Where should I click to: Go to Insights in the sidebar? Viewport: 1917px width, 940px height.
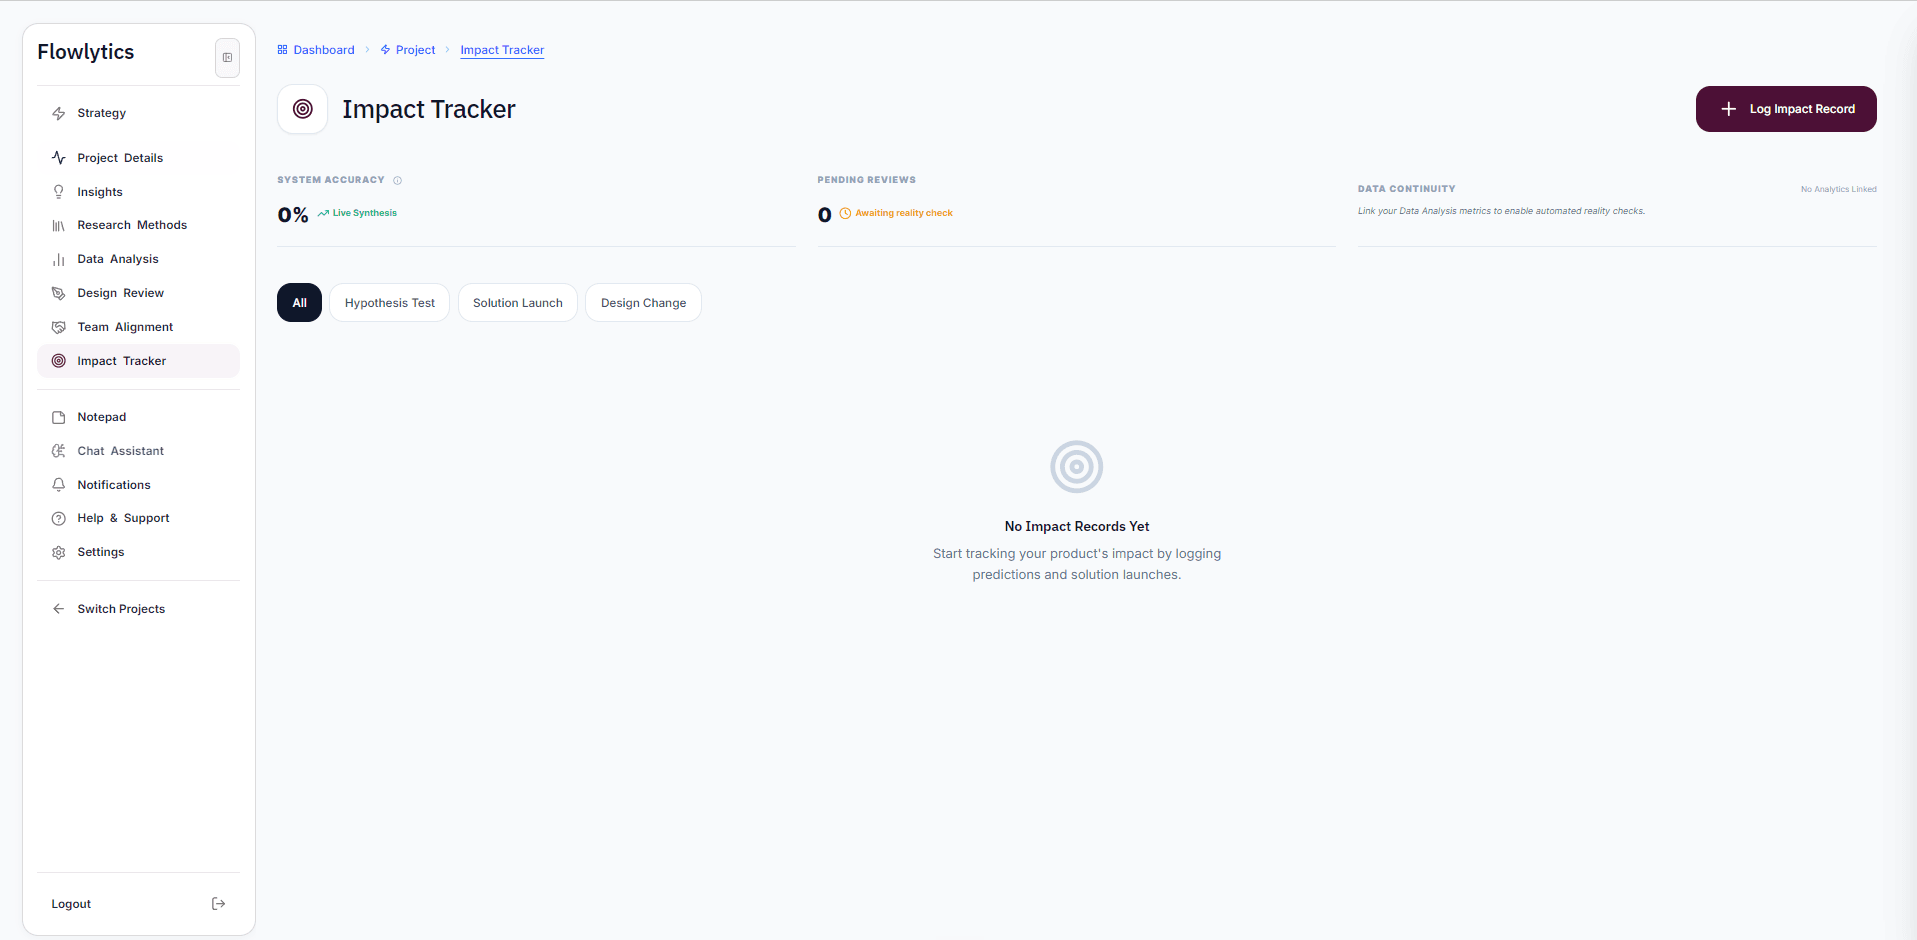tap(138, 192)
